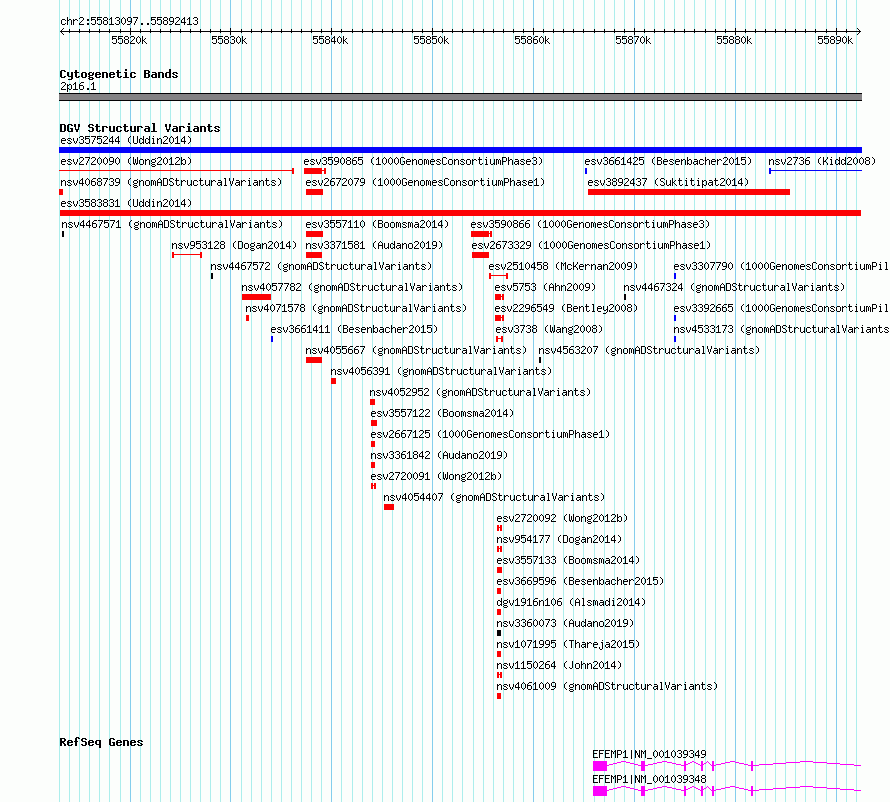Screen dimensions: 890x802
Task: Click the magenta EFEMP1 NM_001039349 gene glyph
Action: [727, 766]
